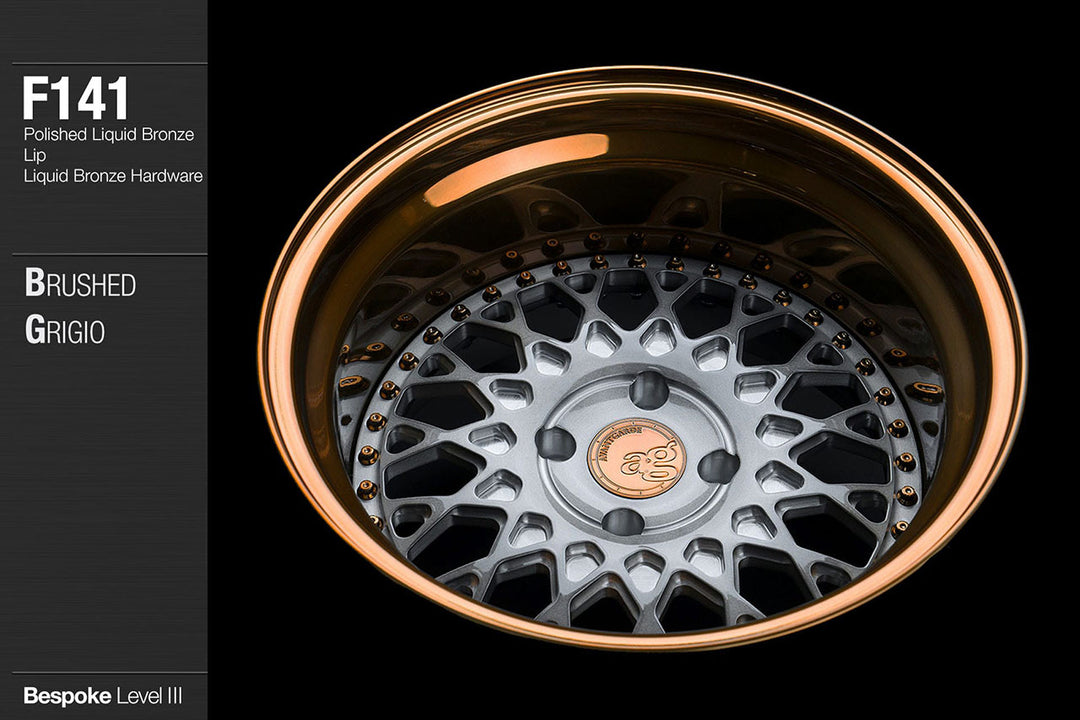1080x720 pixels.
Task: Select the F141 model title
Action: (76, 98)
